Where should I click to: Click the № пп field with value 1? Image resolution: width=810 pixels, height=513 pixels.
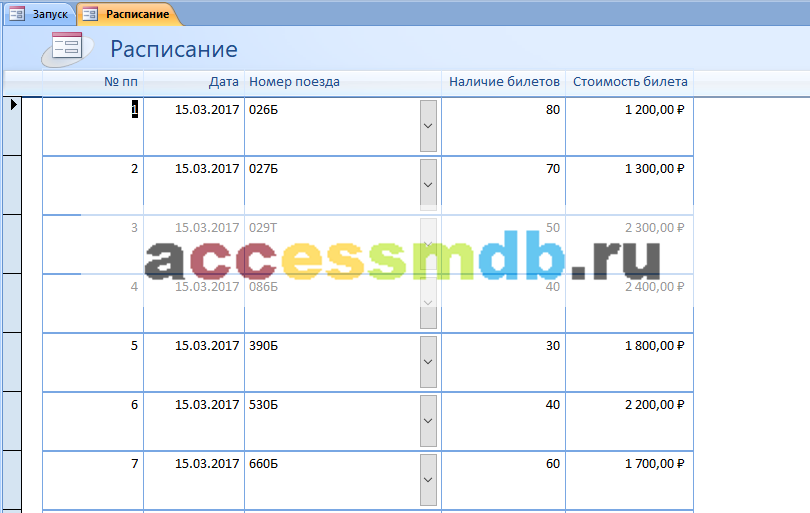pos(93,126)
